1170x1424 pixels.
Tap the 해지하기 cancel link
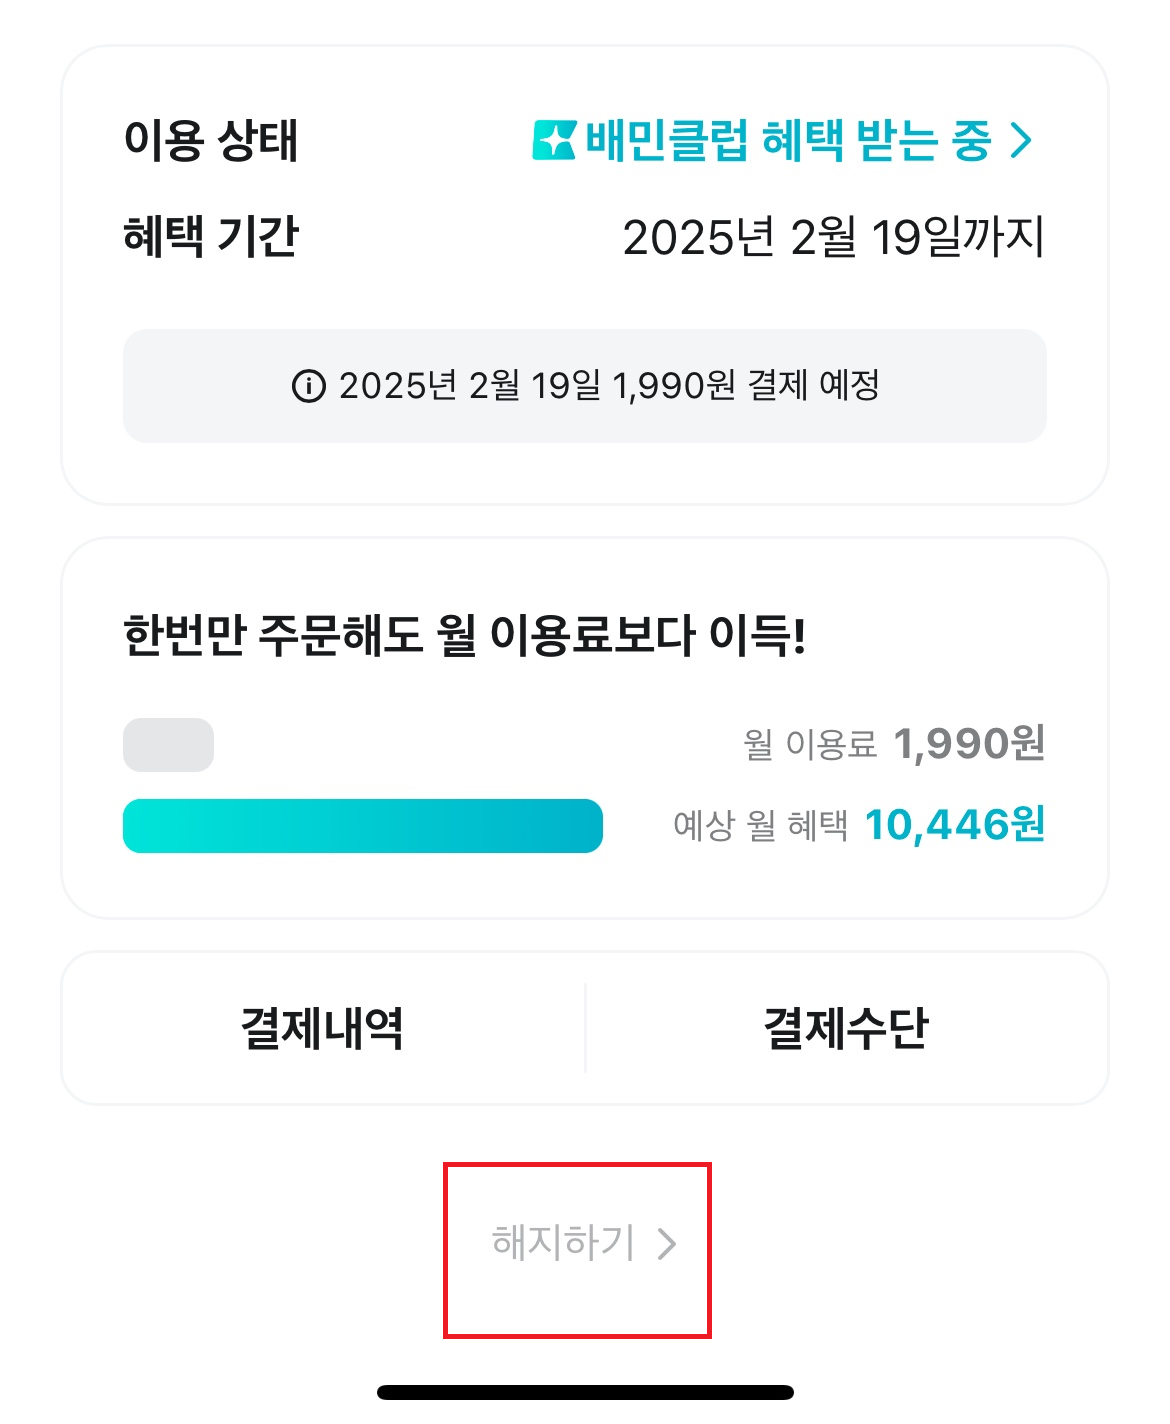click(564, 1243)
